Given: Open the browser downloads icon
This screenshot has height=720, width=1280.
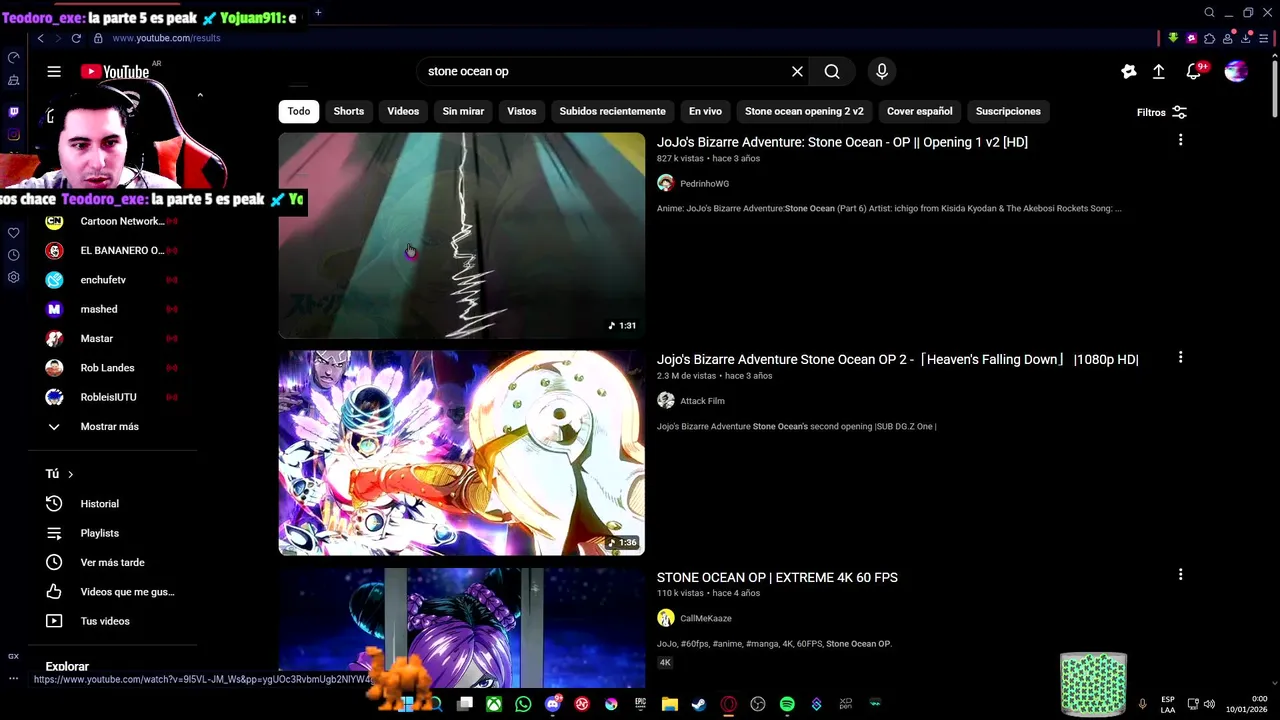Looking at the screenshot, I should (1245, 38).
